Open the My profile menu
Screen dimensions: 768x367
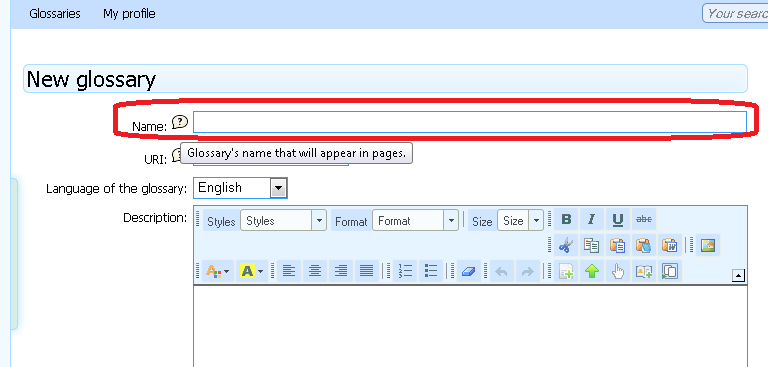click(129, 14)
